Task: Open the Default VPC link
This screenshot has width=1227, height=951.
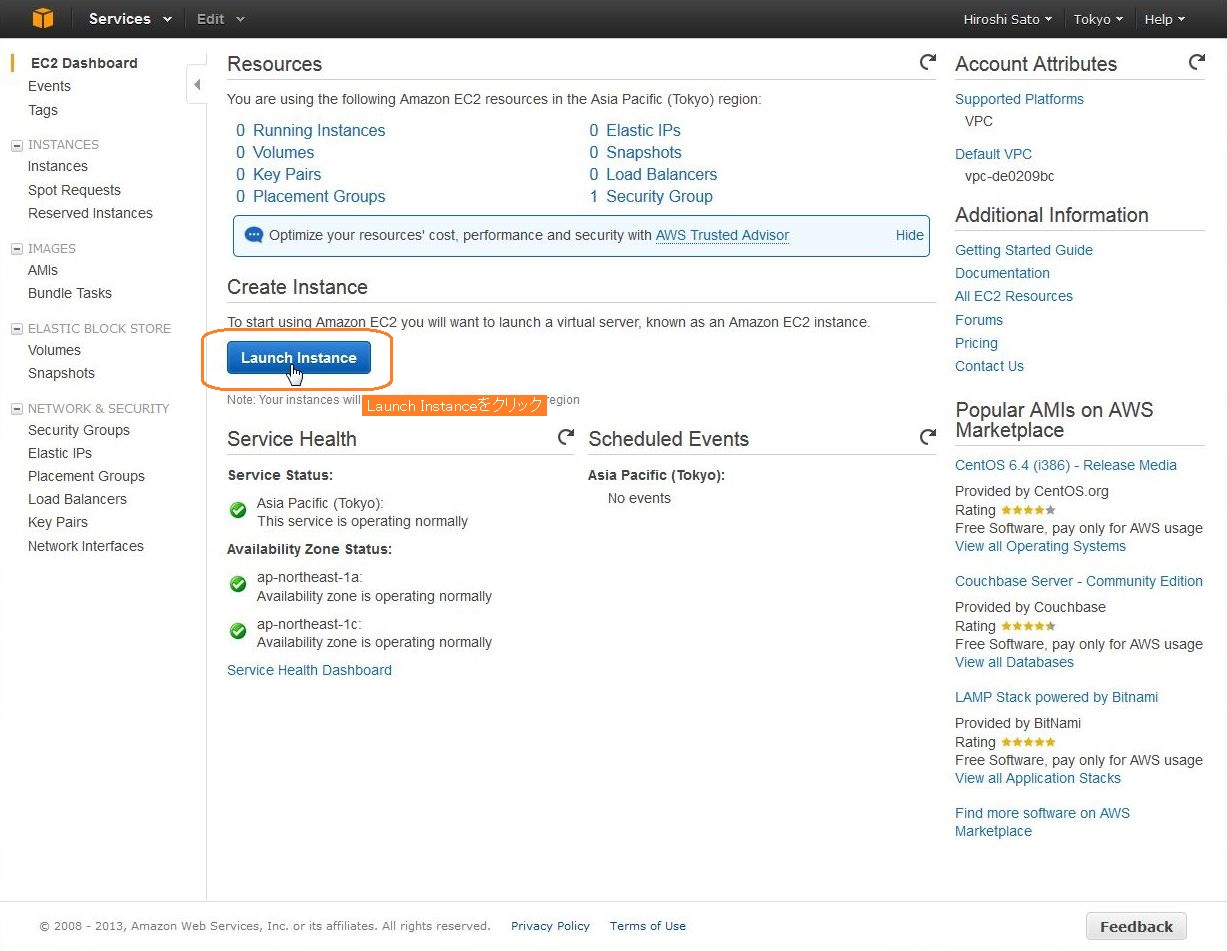Action: pyautogui.click(x=993, y=154)
